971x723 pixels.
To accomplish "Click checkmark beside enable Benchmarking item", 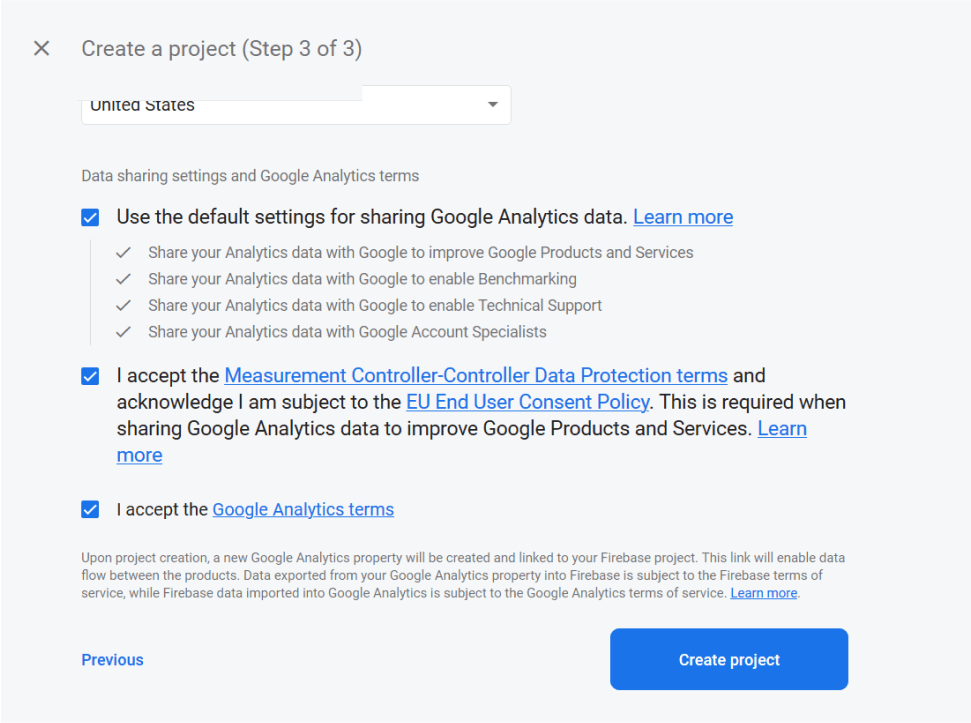I will click(123, 279).
